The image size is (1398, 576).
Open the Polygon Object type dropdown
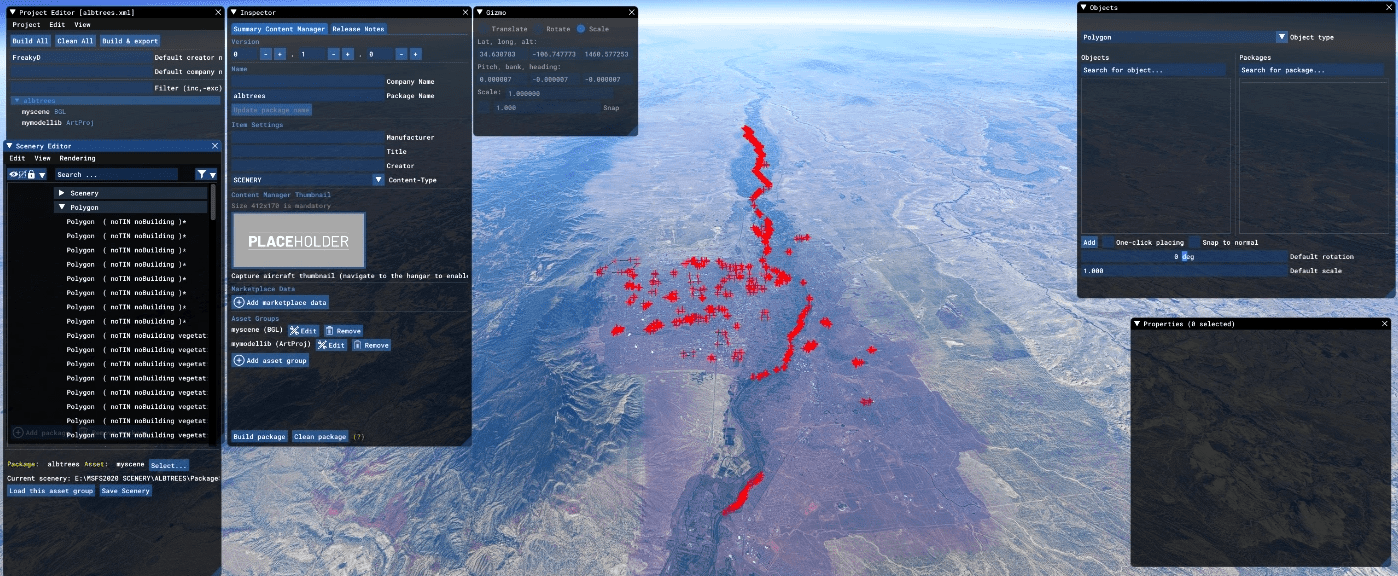pos(1281,36)
